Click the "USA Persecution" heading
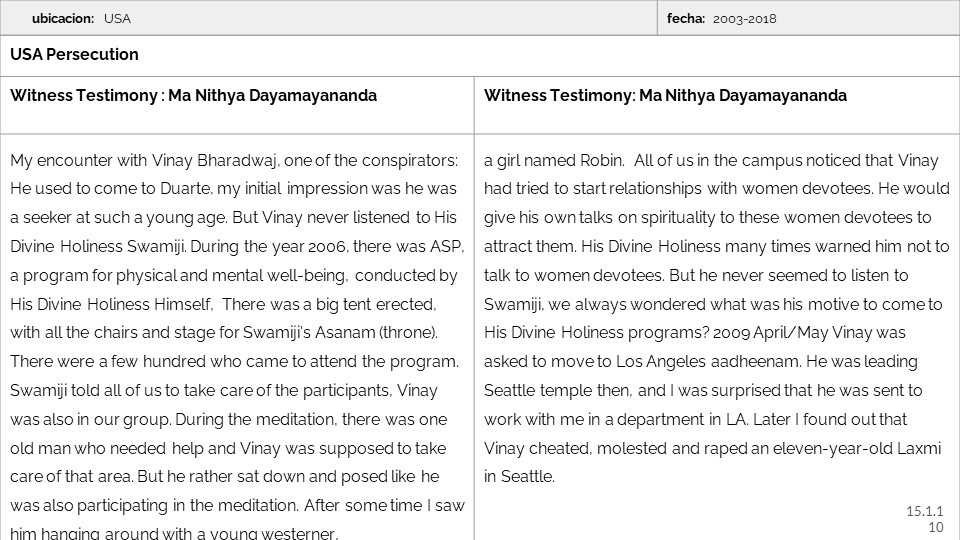This screenshot has width=960, height=540. click(74, 55)
